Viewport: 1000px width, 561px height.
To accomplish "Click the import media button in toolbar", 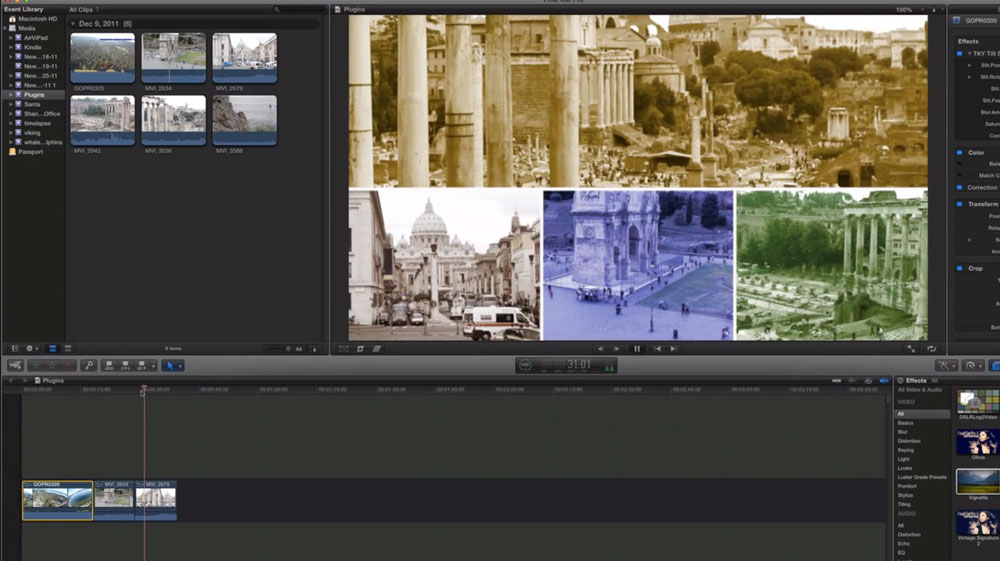I will (x=15, y=365).
